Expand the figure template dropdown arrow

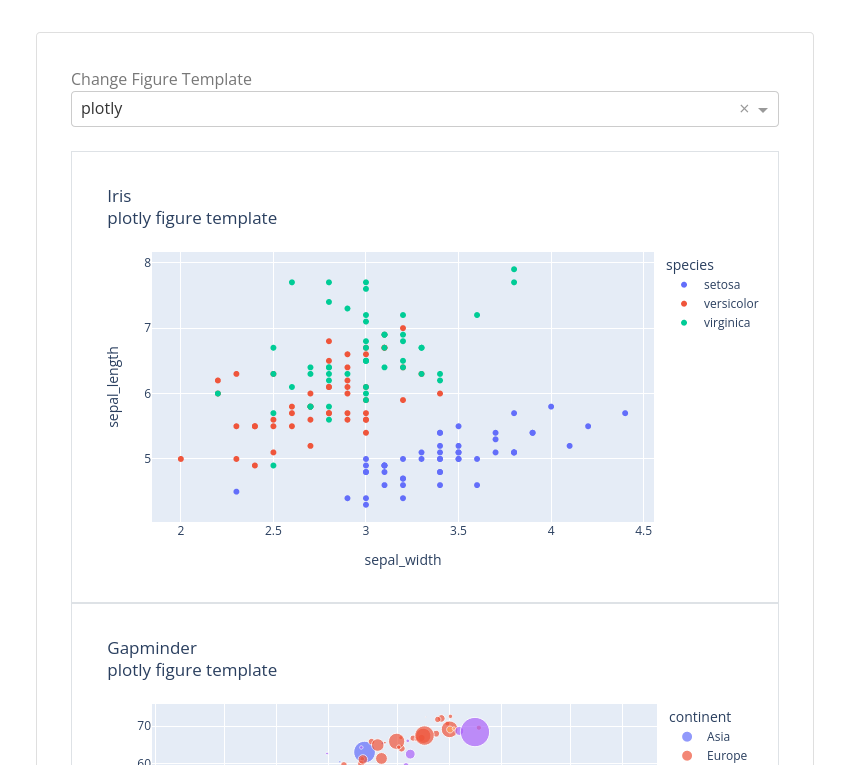point(763,110)
